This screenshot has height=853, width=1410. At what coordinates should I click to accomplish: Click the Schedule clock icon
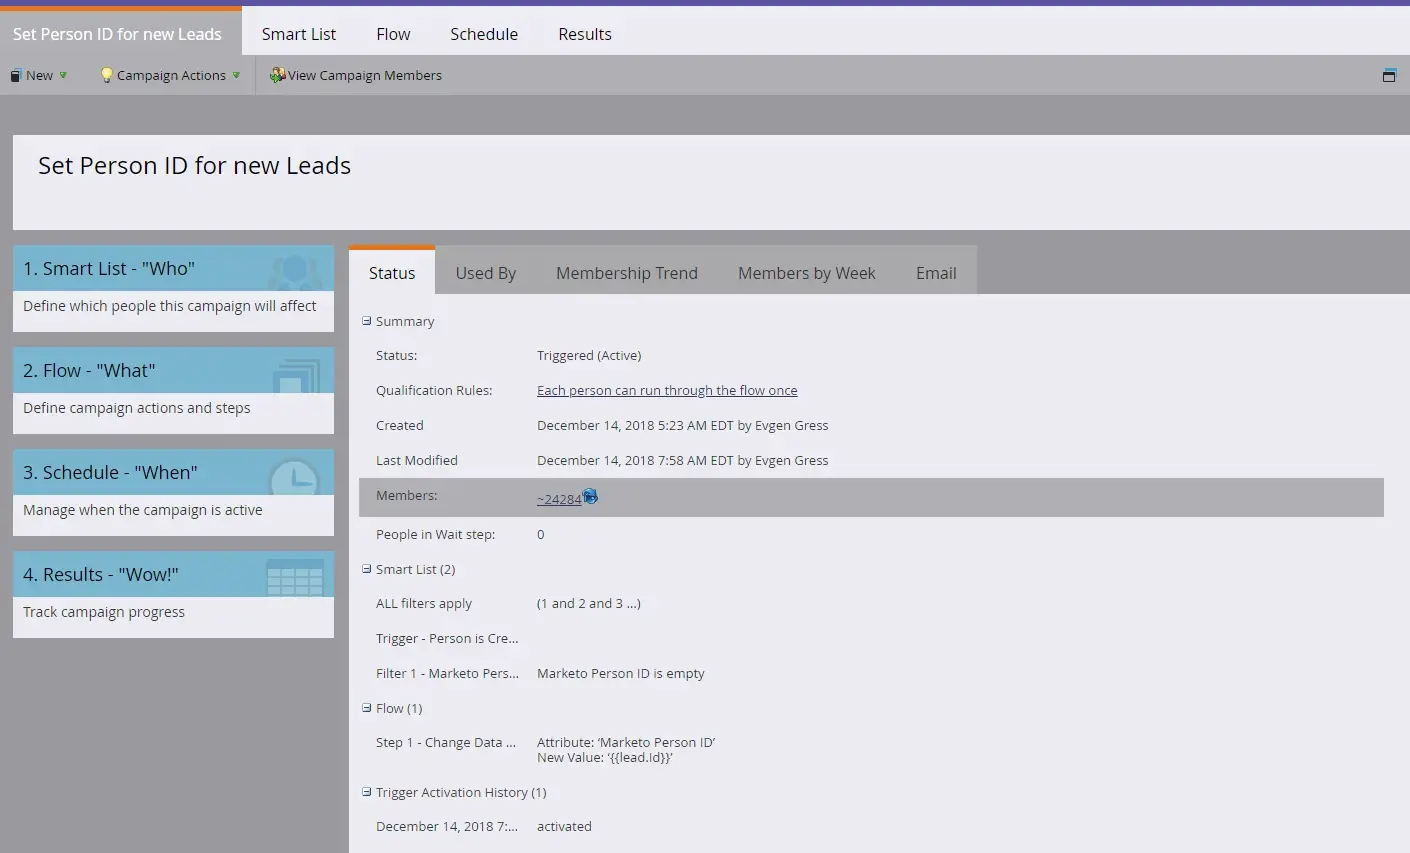click(295, 476)
